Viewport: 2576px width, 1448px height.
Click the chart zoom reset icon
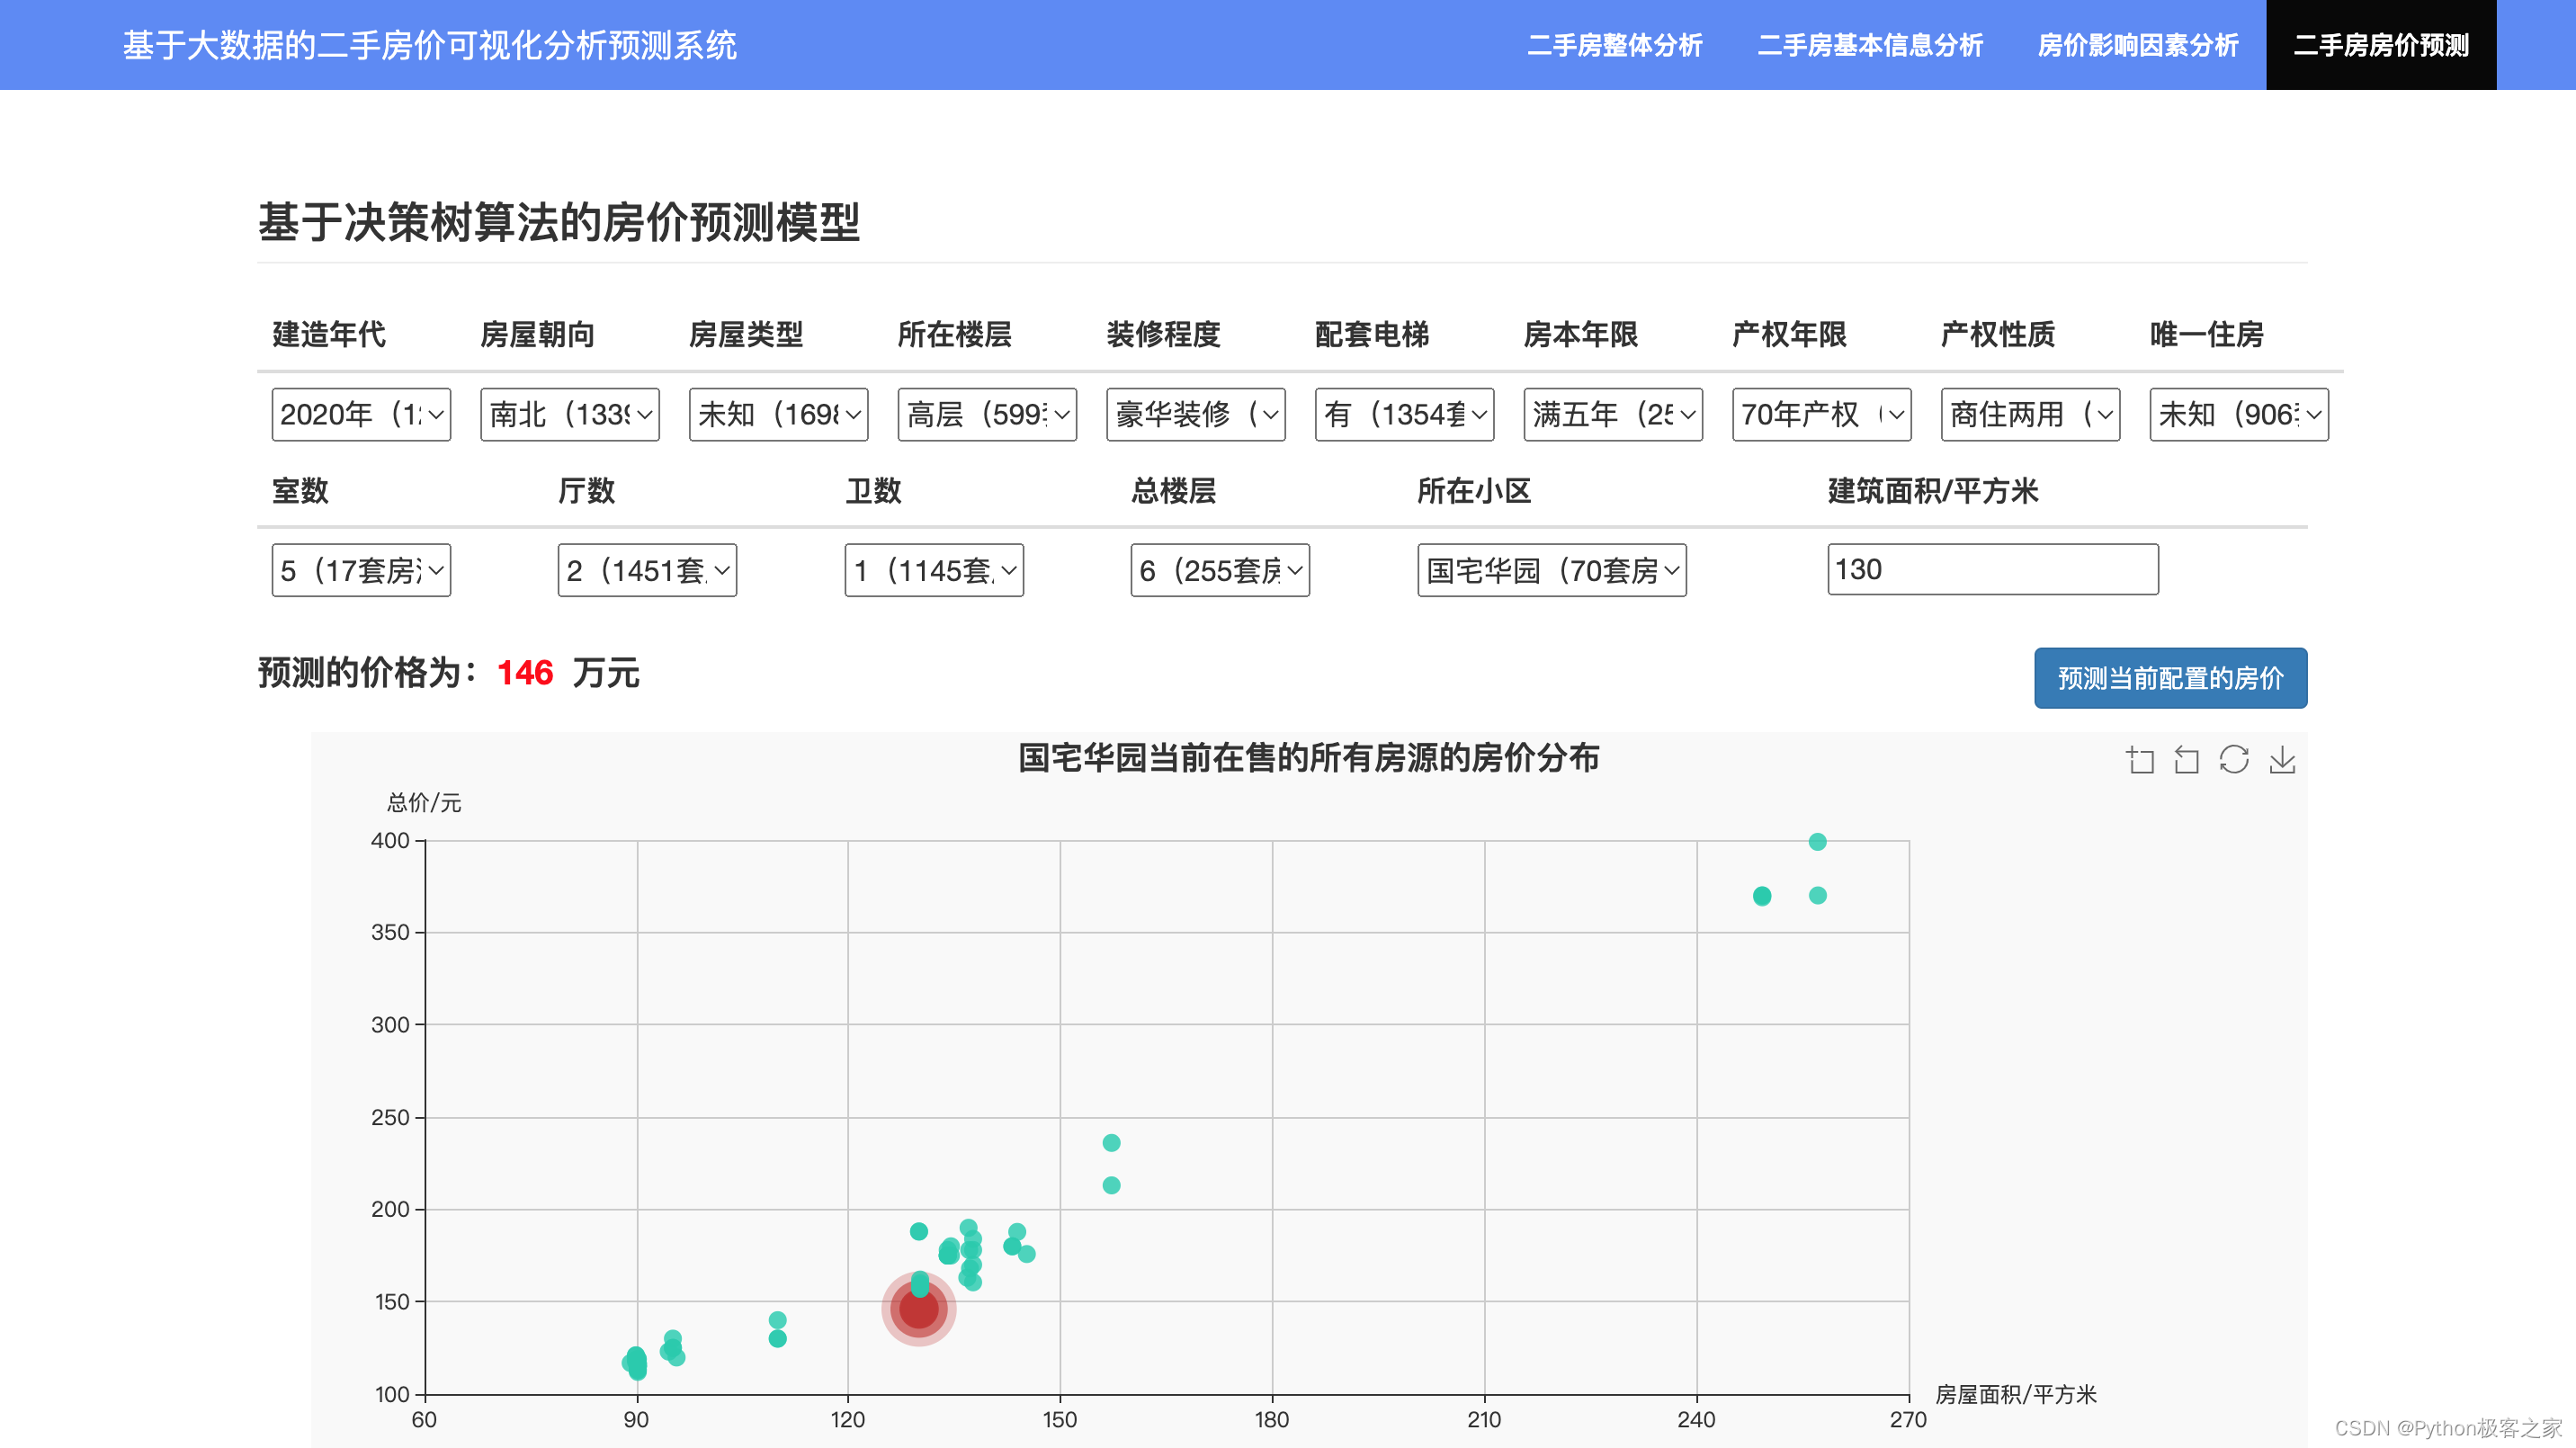[2187, 760]
